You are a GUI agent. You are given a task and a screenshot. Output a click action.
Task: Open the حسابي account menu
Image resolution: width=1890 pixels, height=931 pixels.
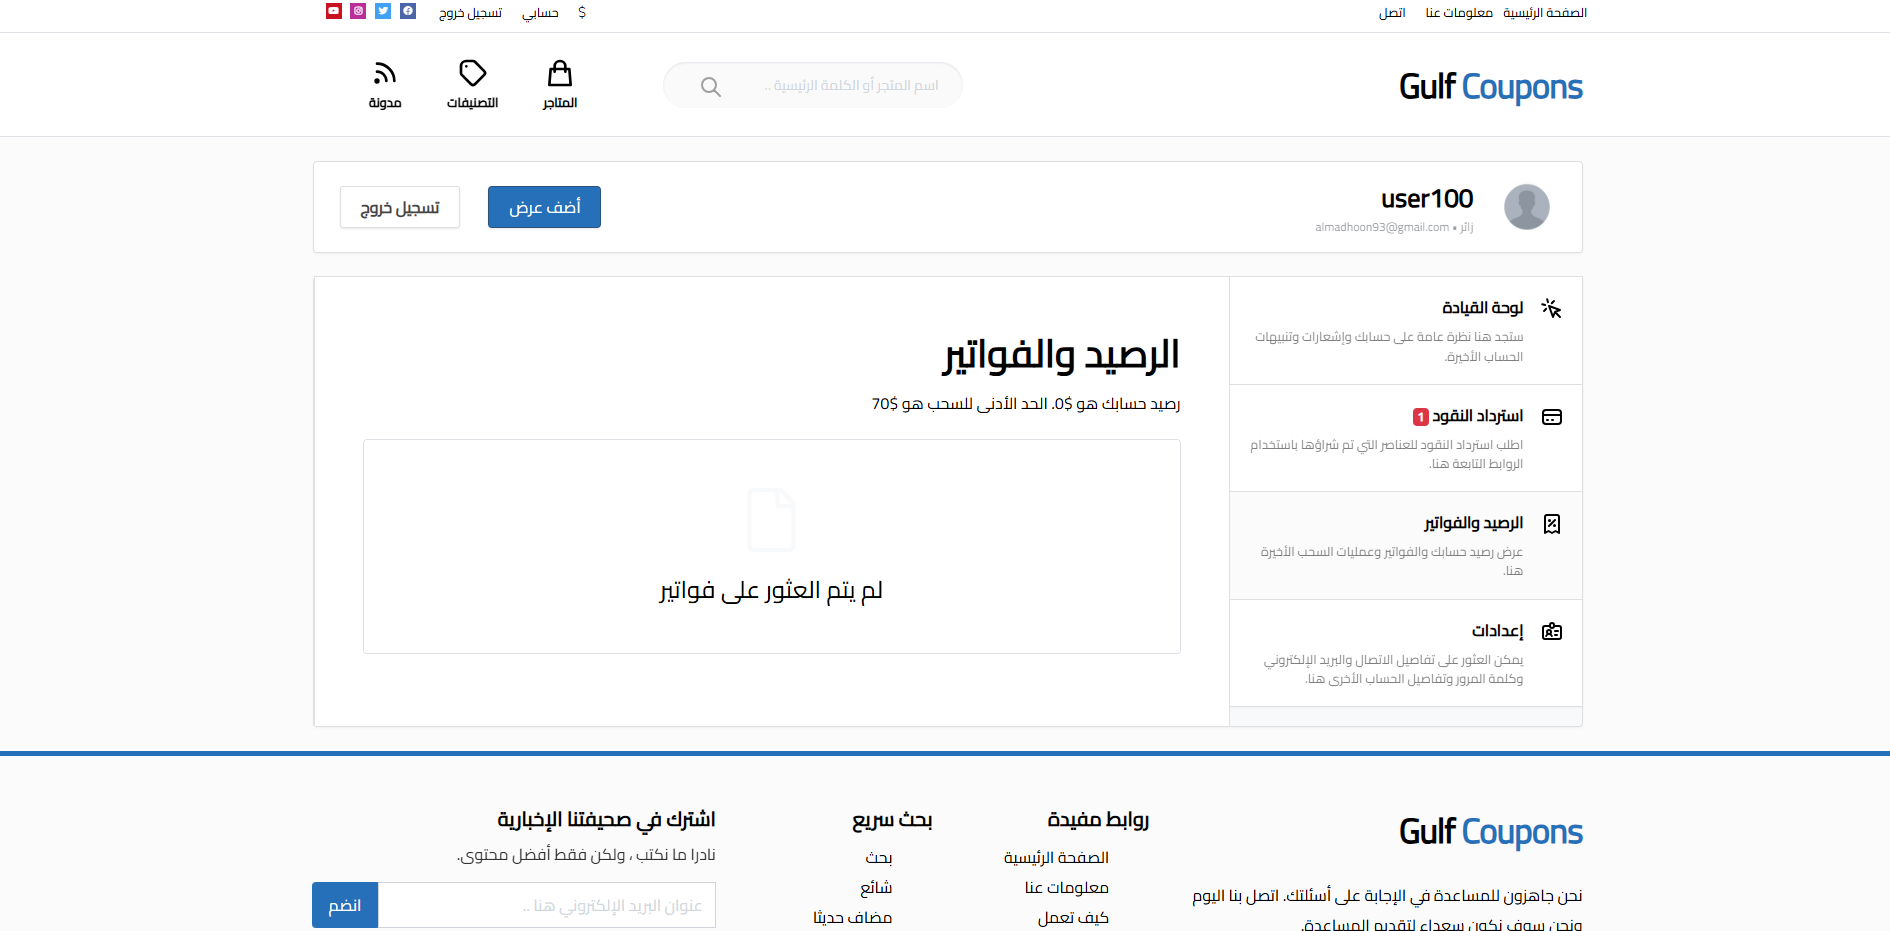click(539, 13)
